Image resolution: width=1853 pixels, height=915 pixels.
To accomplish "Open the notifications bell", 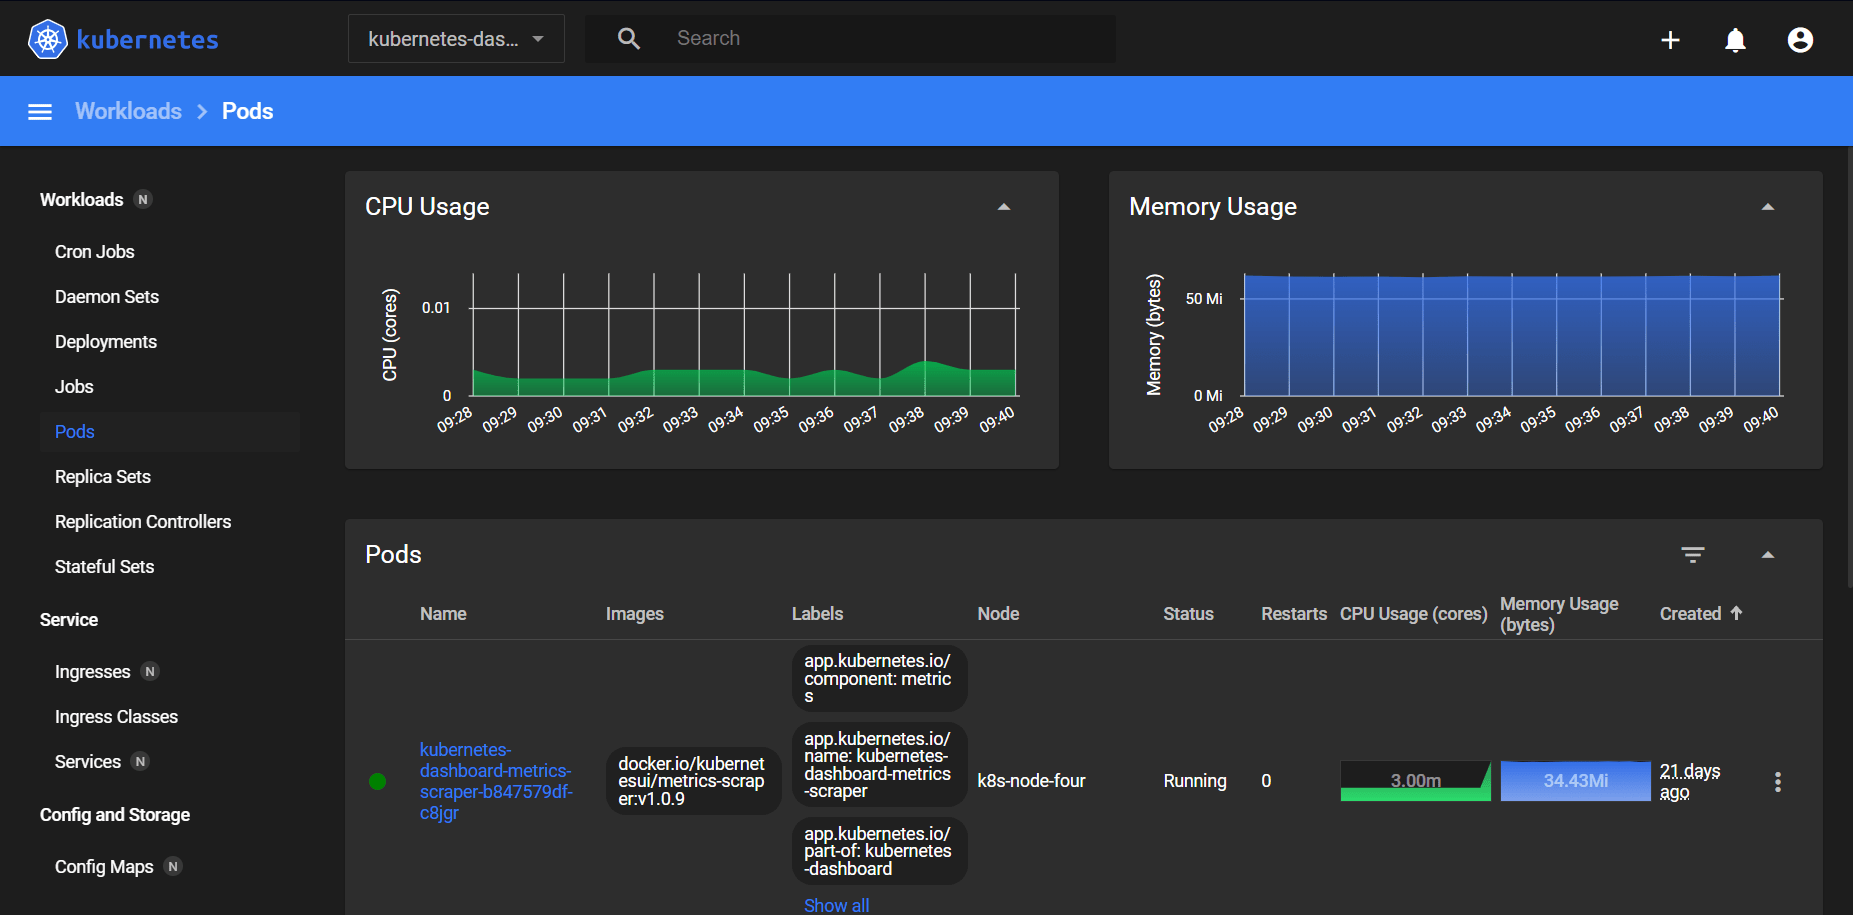I will pyautogui.click(x=1735, y=40).
